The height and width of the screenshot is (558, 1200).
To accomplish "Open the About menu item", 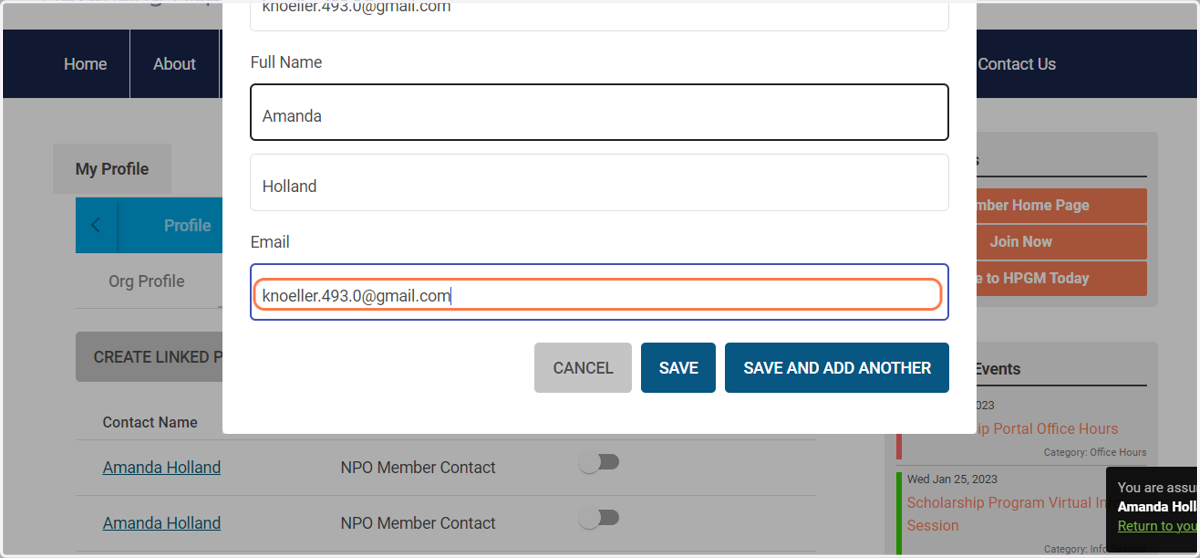I will point(174,64).
